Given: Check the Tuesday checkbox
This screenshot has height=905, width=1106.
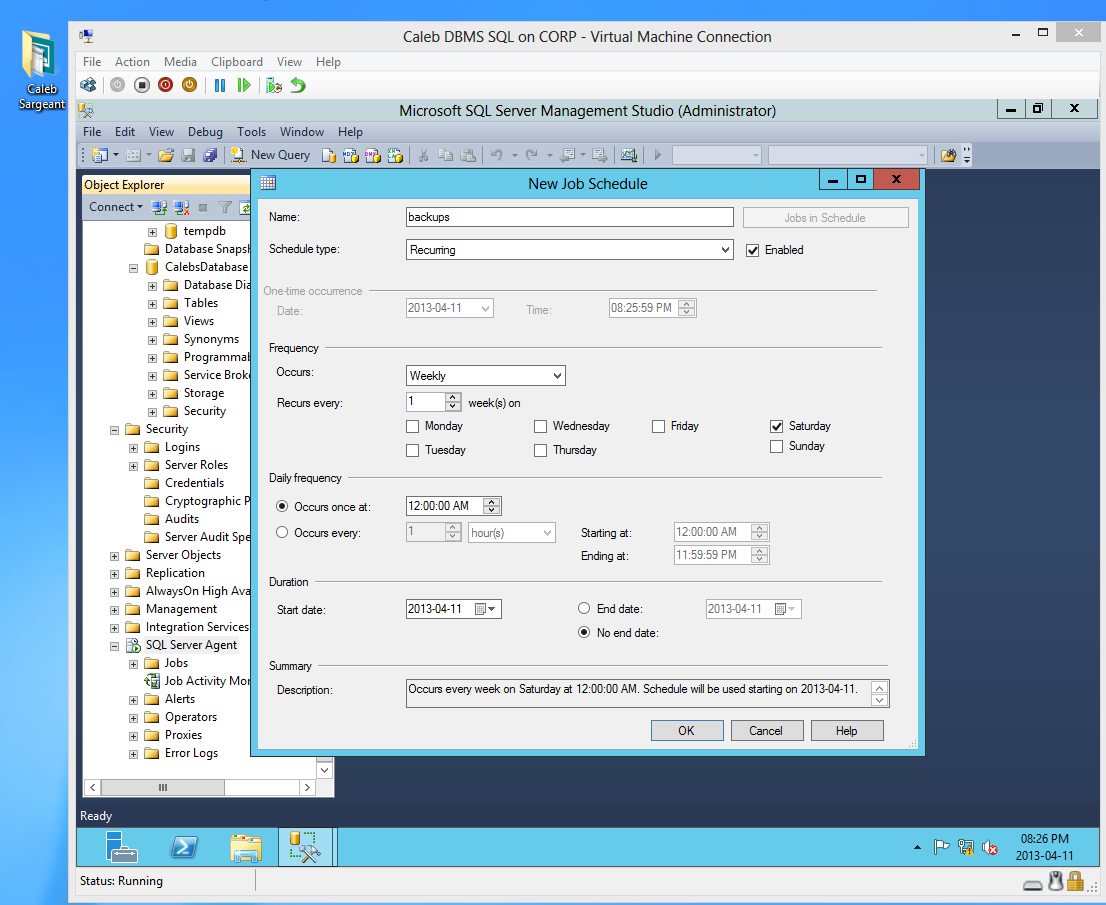Looking at the screenshot, I should [x=413, y=451].
